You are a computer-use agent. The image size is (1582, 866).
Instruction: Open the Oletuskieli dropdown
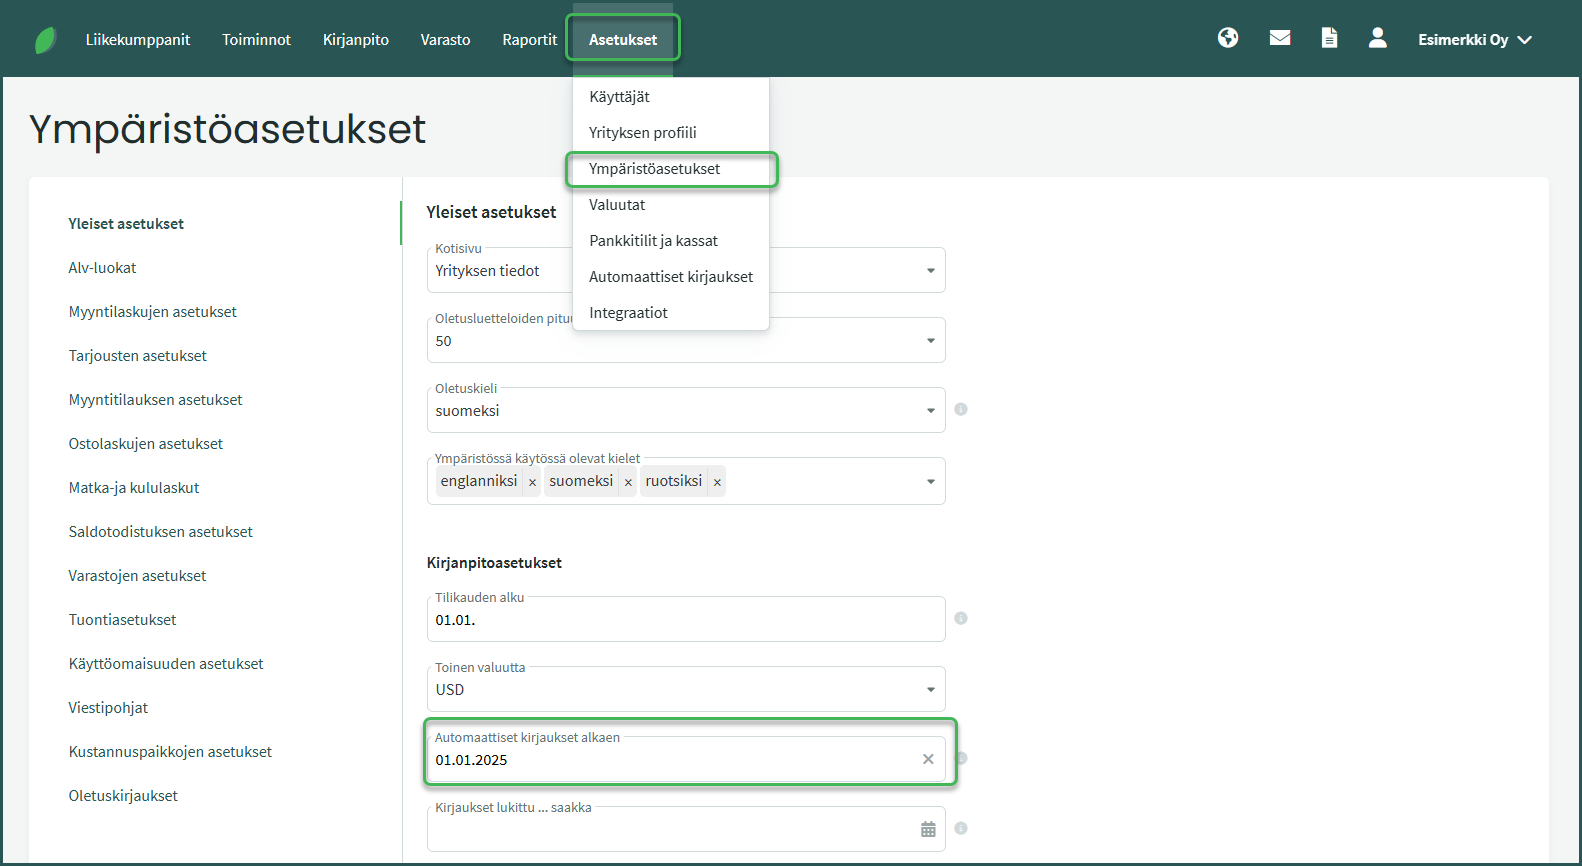[930, 411]
